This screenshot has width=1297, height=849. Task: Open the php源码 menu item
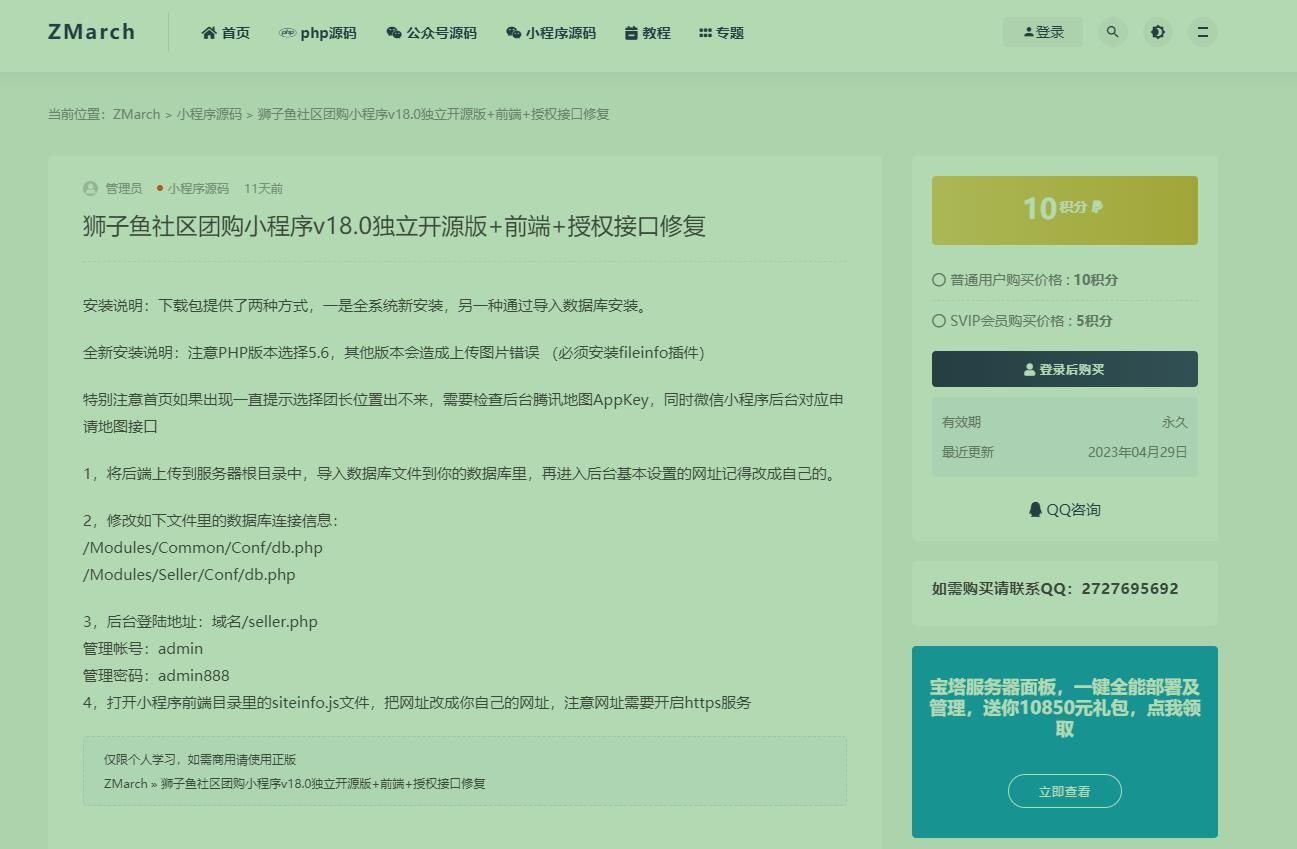click(318, 33)
